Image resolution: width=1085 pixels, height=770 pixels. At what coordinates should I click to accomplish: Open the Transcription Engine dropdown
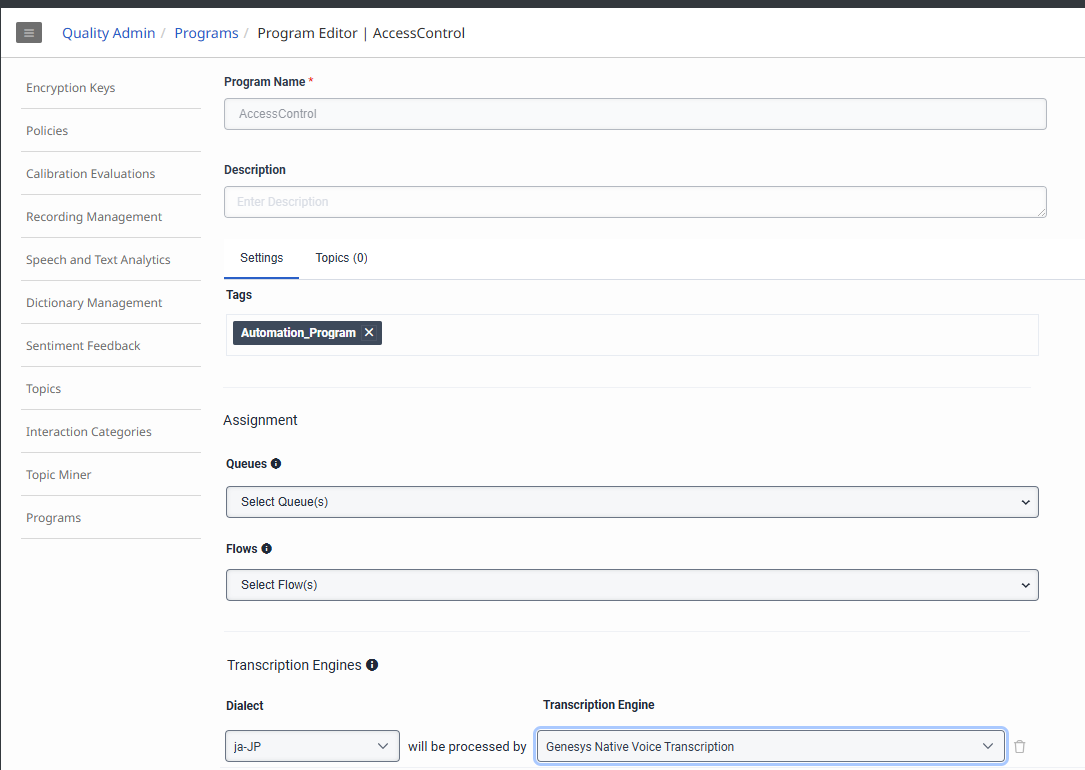point(770,746)
